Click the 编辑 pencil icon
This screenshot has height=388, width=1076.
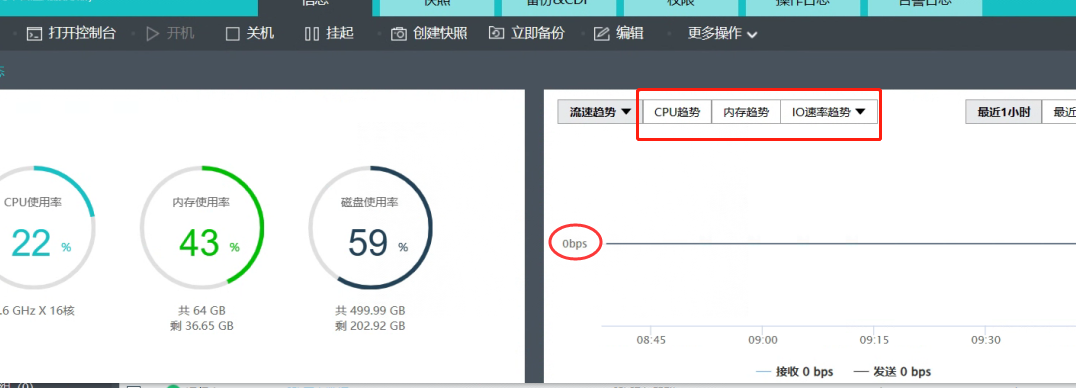click(x=602, y=34)
